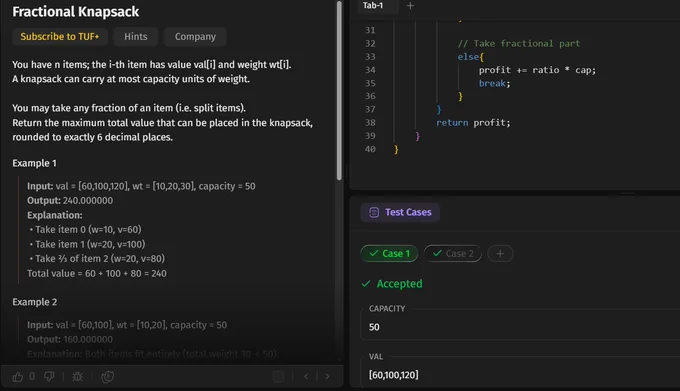
Task: Click the 'break;' statement on line 35
Action: (495, 83)
